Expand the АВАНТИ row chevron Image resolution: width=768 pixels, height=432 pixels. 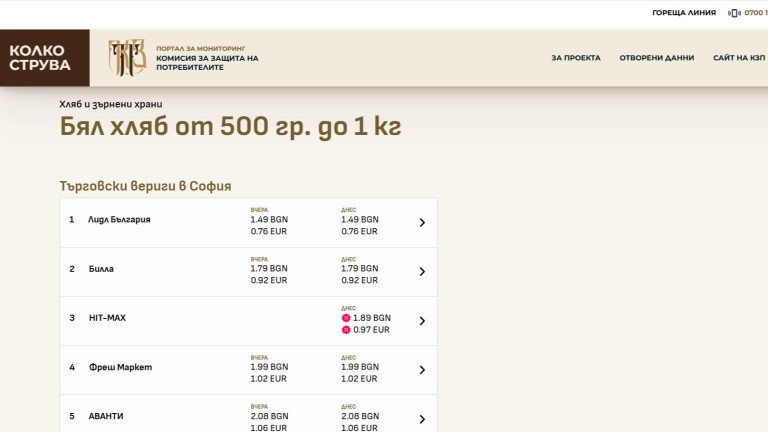[x=421, y=419]
